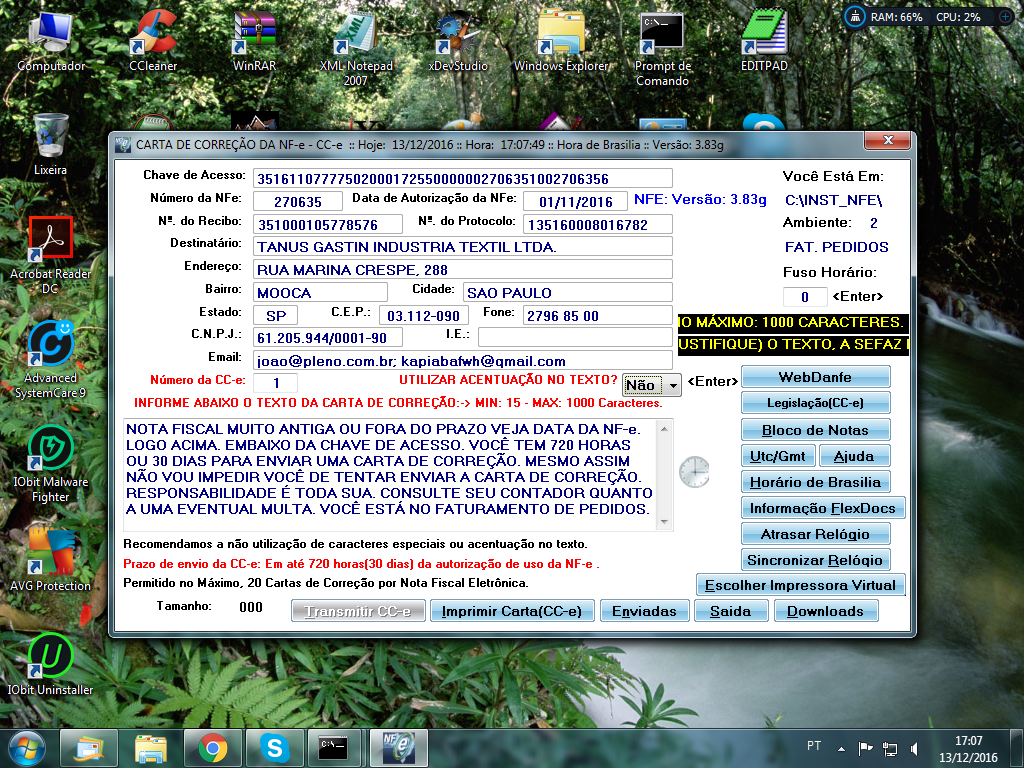Open the EDITPAD desktop shortcut
The image size is (1024, 768).
tap(765, 36)
